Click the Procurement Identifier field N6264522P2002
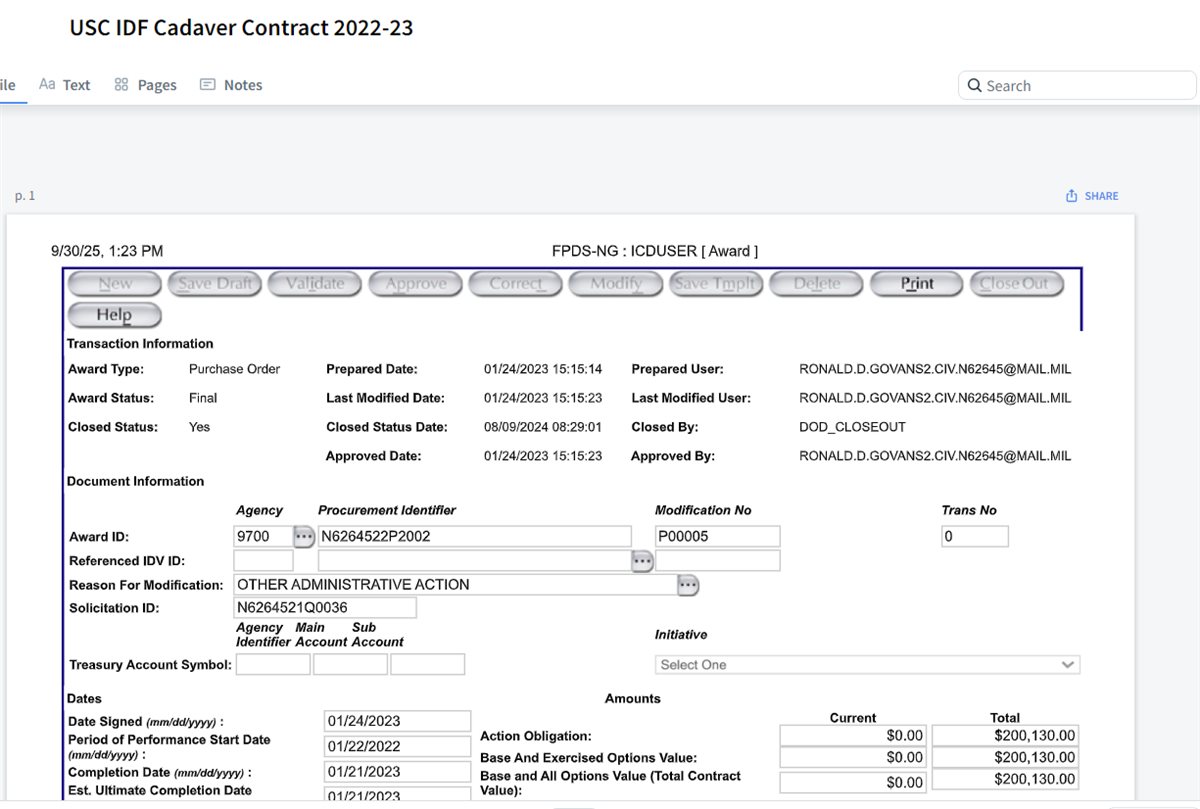This screenshot has width=1200, height=809. (x=474, y=537)
